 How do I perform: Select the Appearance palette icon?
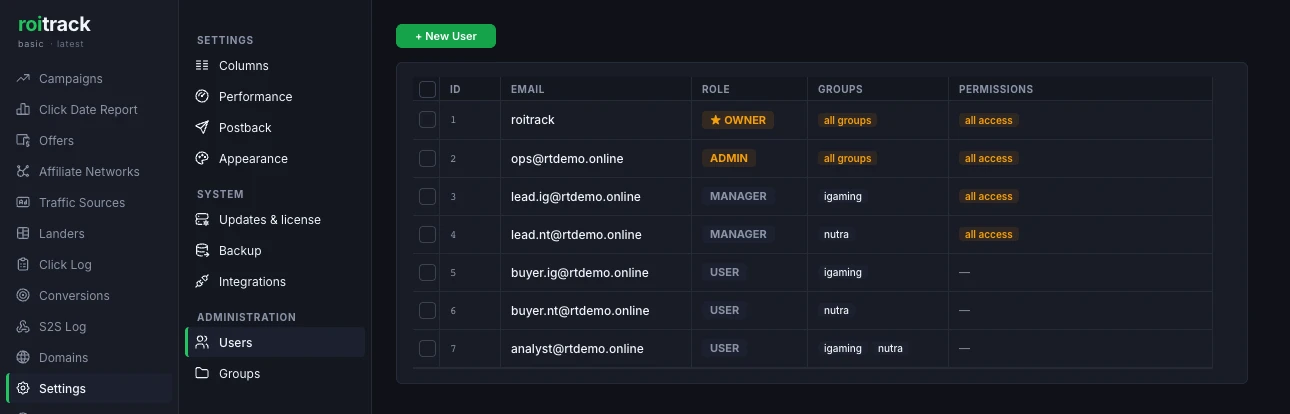coord(202,159)
